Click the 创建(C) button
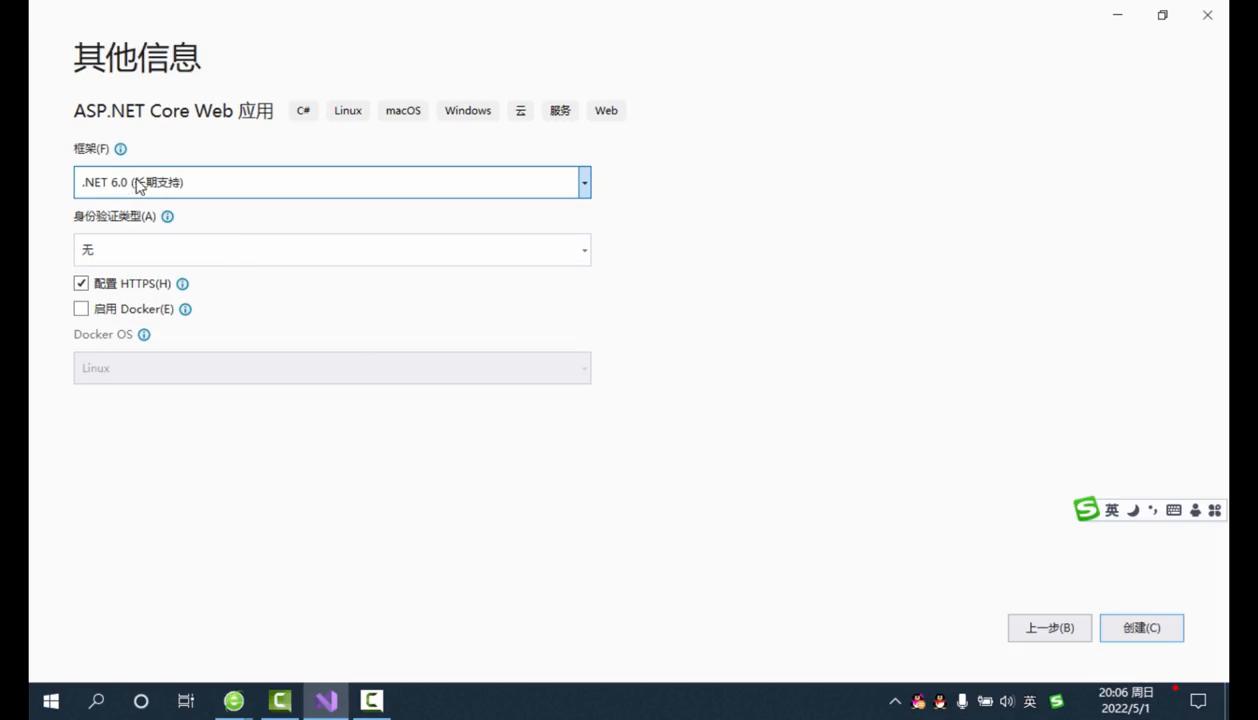Screen dimensions: 1258x720 (1141, 627)
